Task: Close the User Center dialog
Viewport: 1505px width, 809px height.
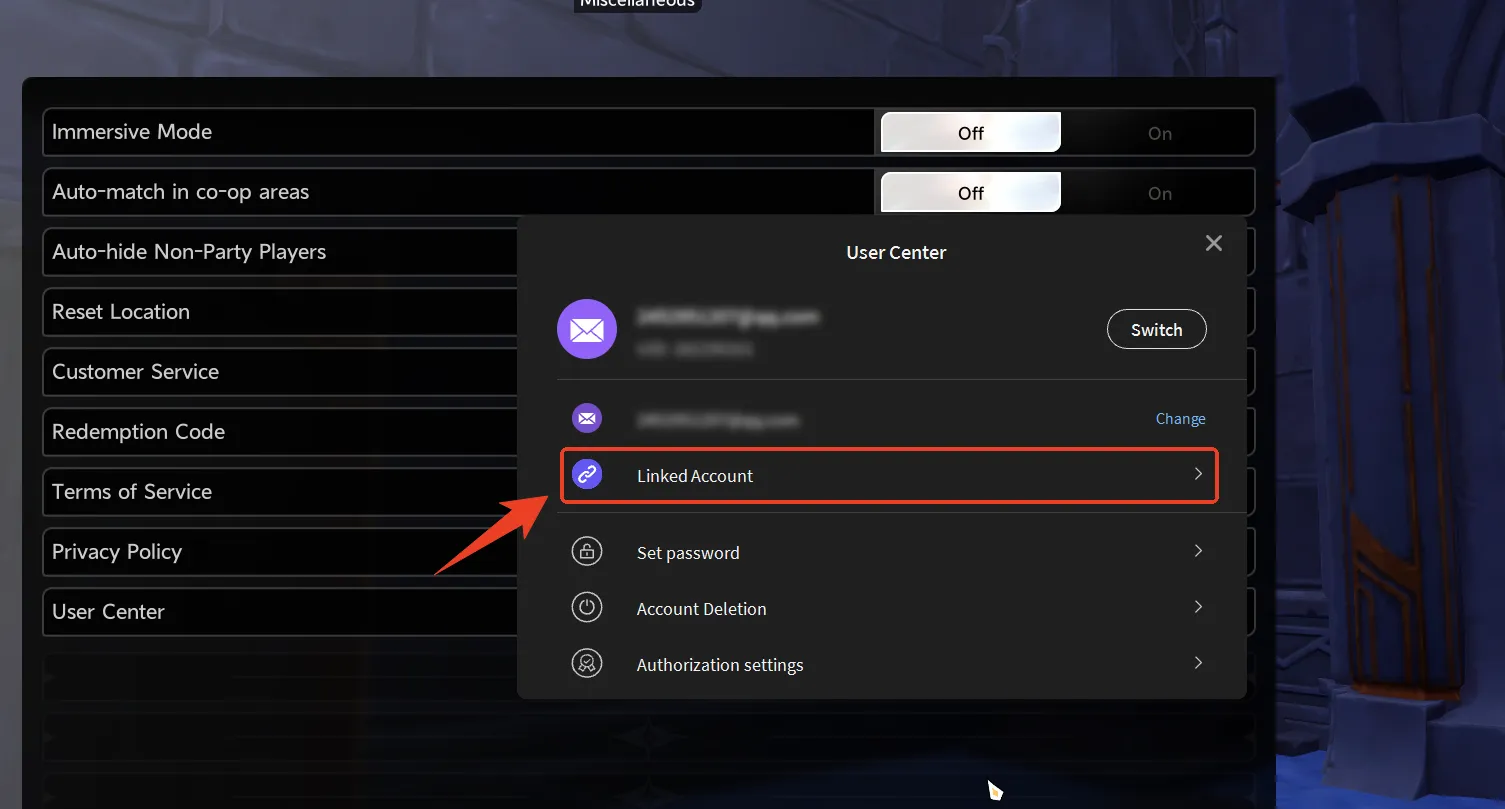Action: point(1214,243)
